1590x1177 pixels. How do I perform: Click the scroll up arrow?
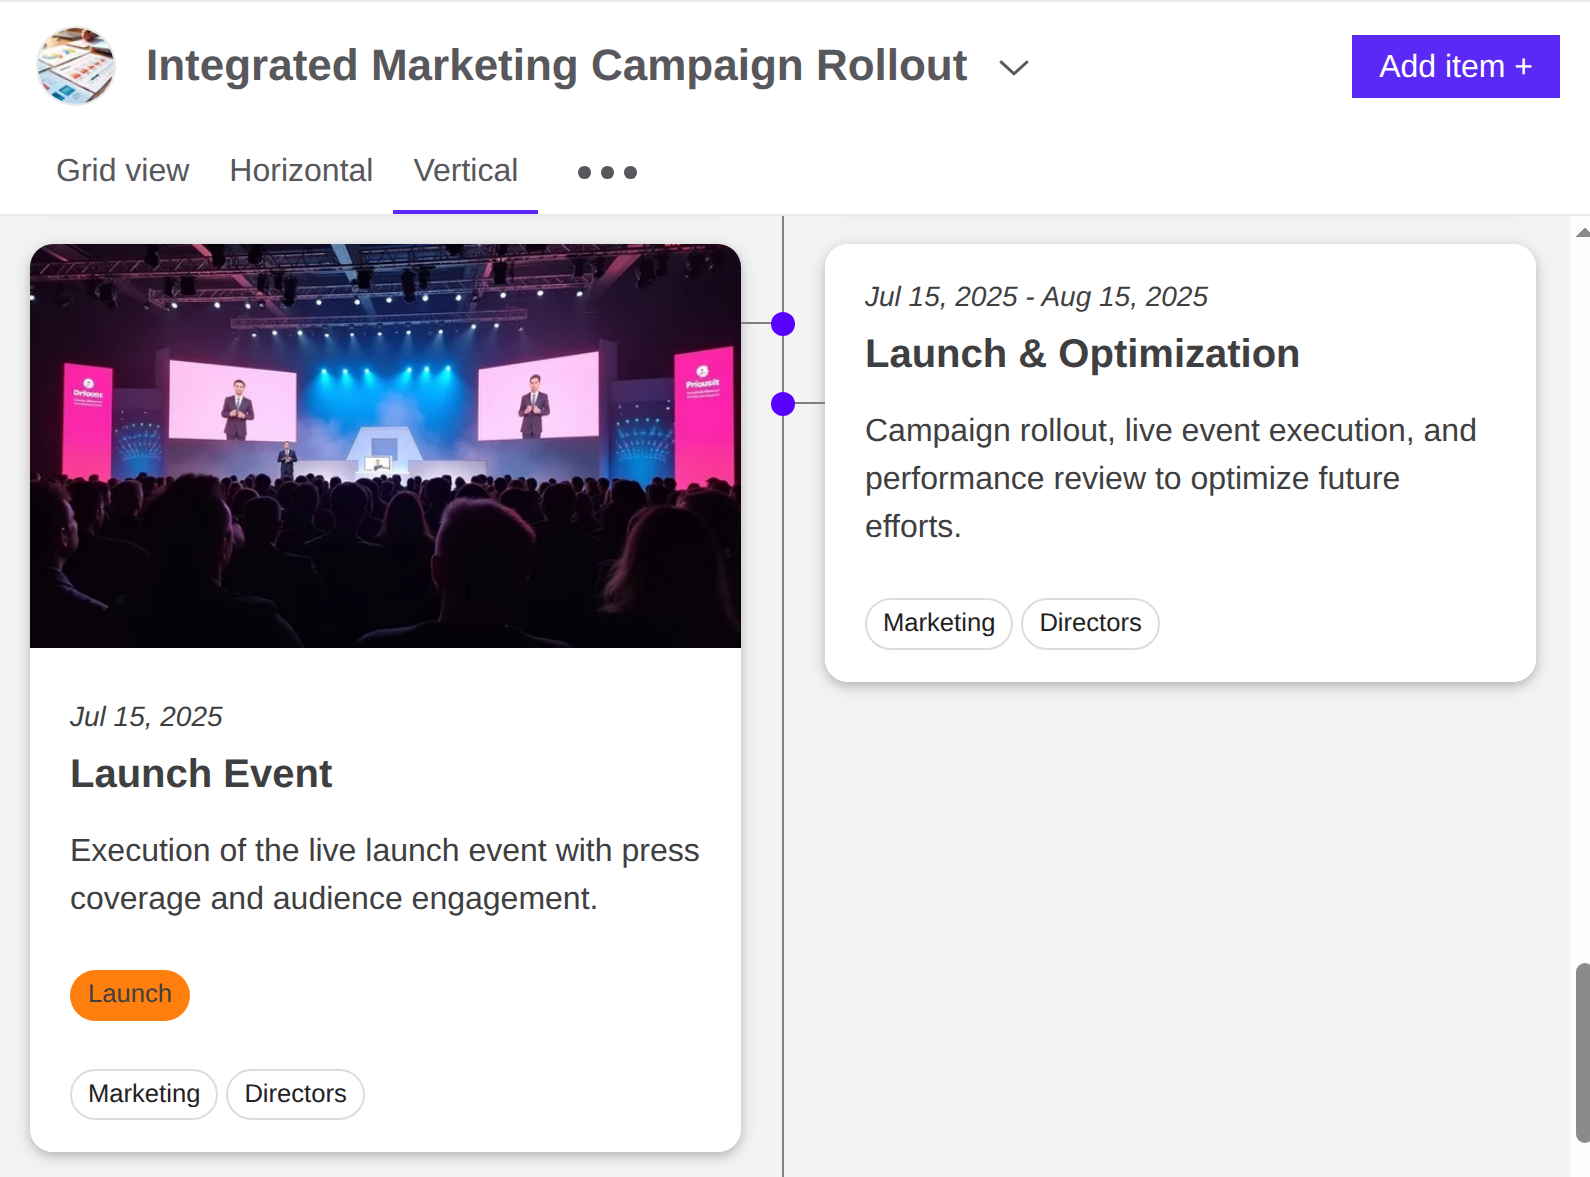tap(1582, 232)
